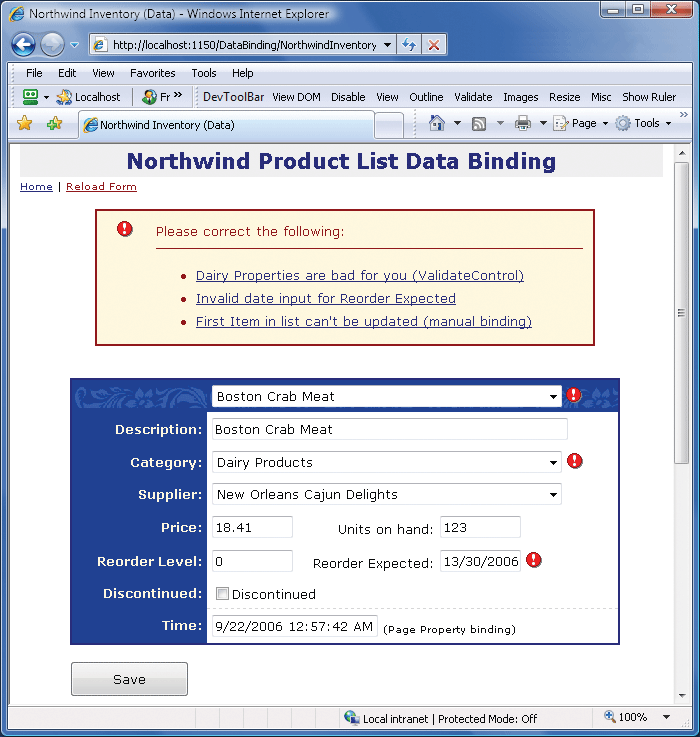
Task: Click the Units on hand field
Action: click(480, 527)
